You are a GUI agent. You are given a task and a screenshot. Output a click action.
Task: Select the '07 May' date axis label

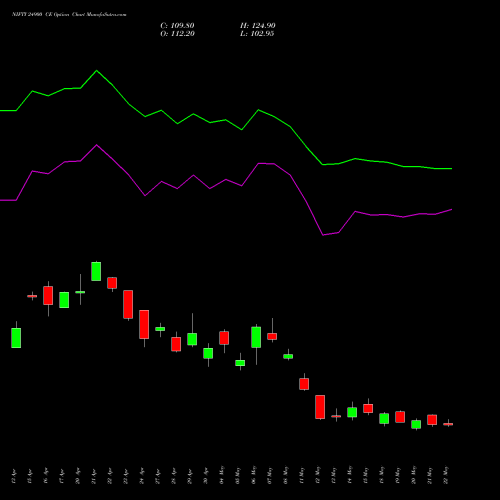(270, 475)
